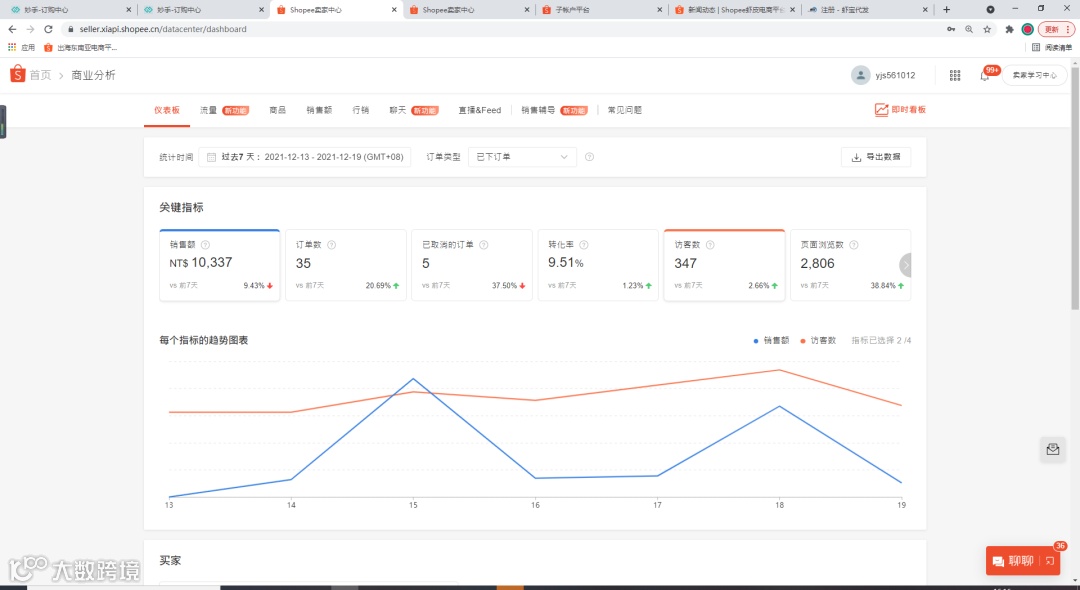Screen dimensions: 1080x590
Task: Toggle the 订单数 metric card selection
Action: [346, 265]
